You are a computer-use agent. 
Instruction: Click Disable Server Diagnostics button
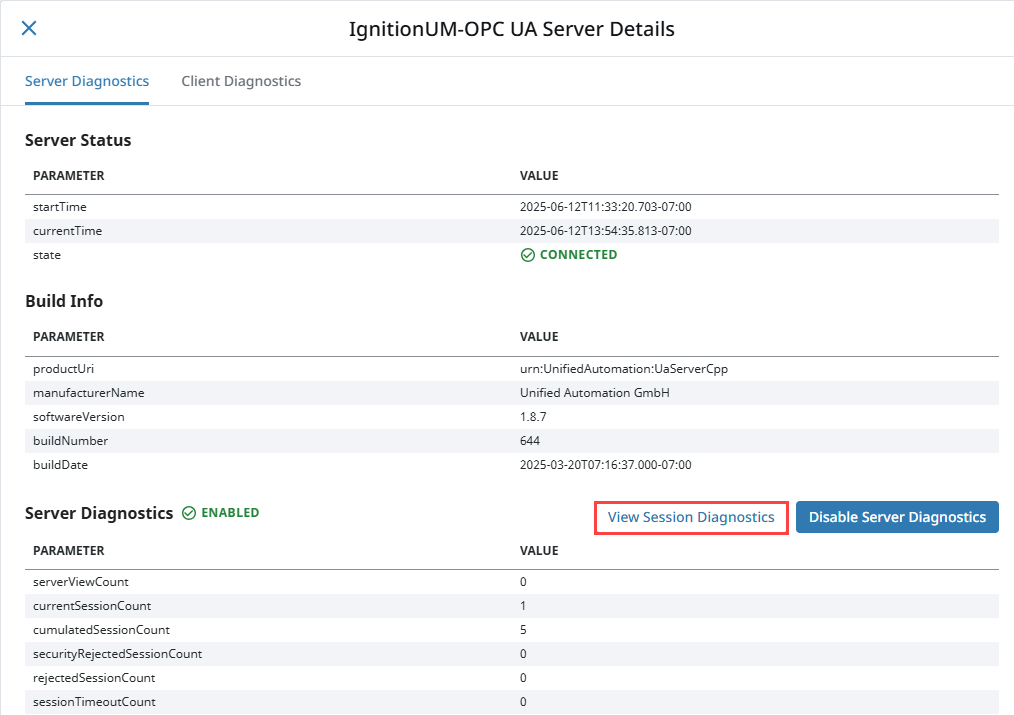pyautogui.click(x=897, y=517)
